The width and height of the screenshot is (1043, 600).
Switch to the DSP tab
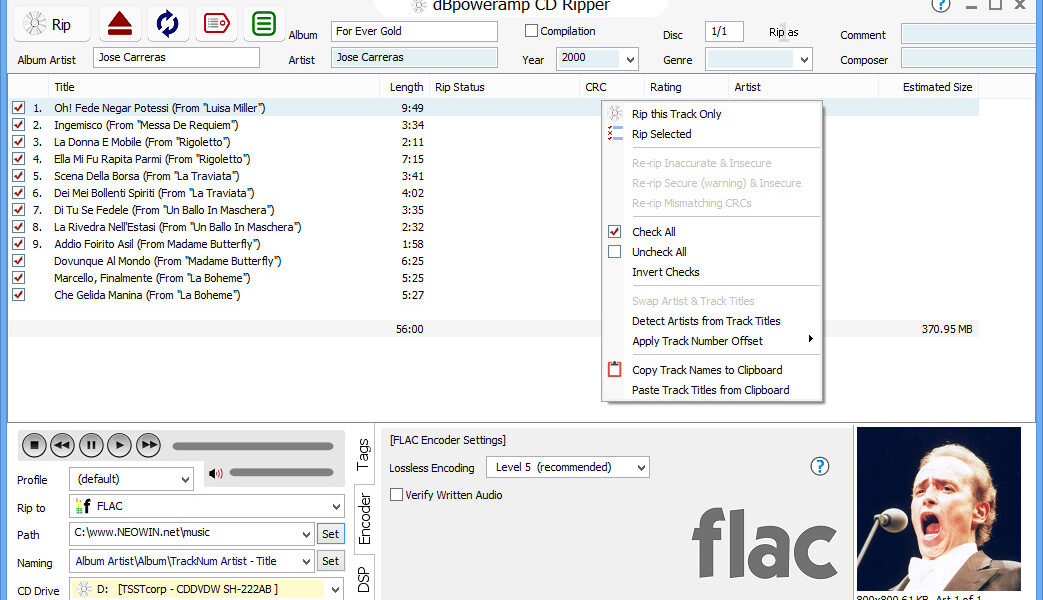click(x=364, y=579)
